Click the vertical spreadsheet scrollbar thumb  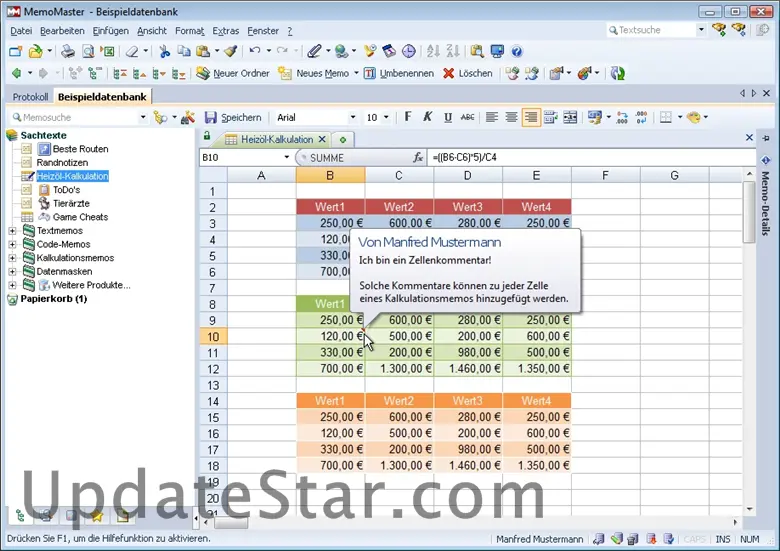(749, 212)
